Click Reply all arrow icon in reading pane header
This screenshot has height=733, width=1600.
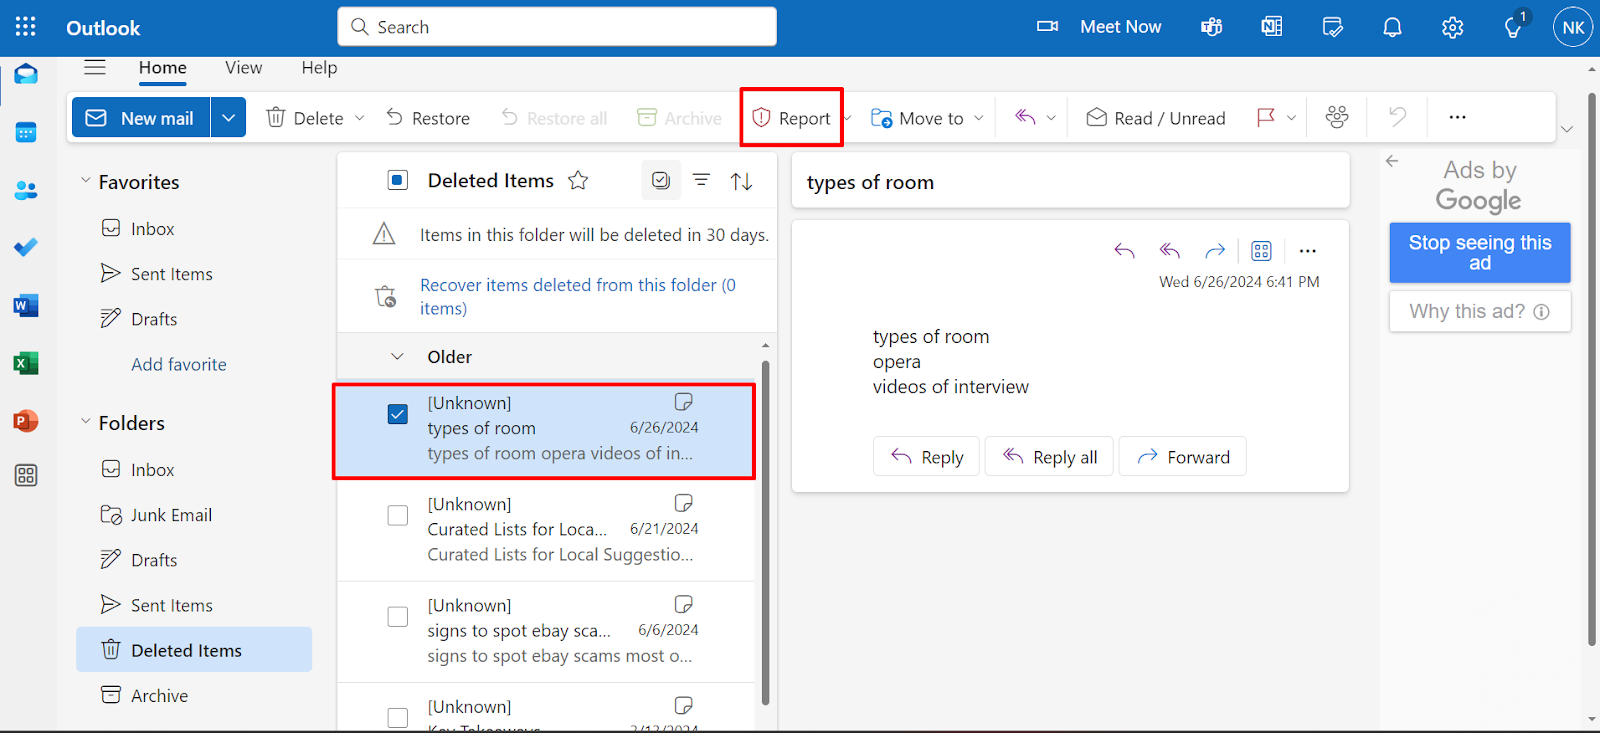coord(1170,251)
